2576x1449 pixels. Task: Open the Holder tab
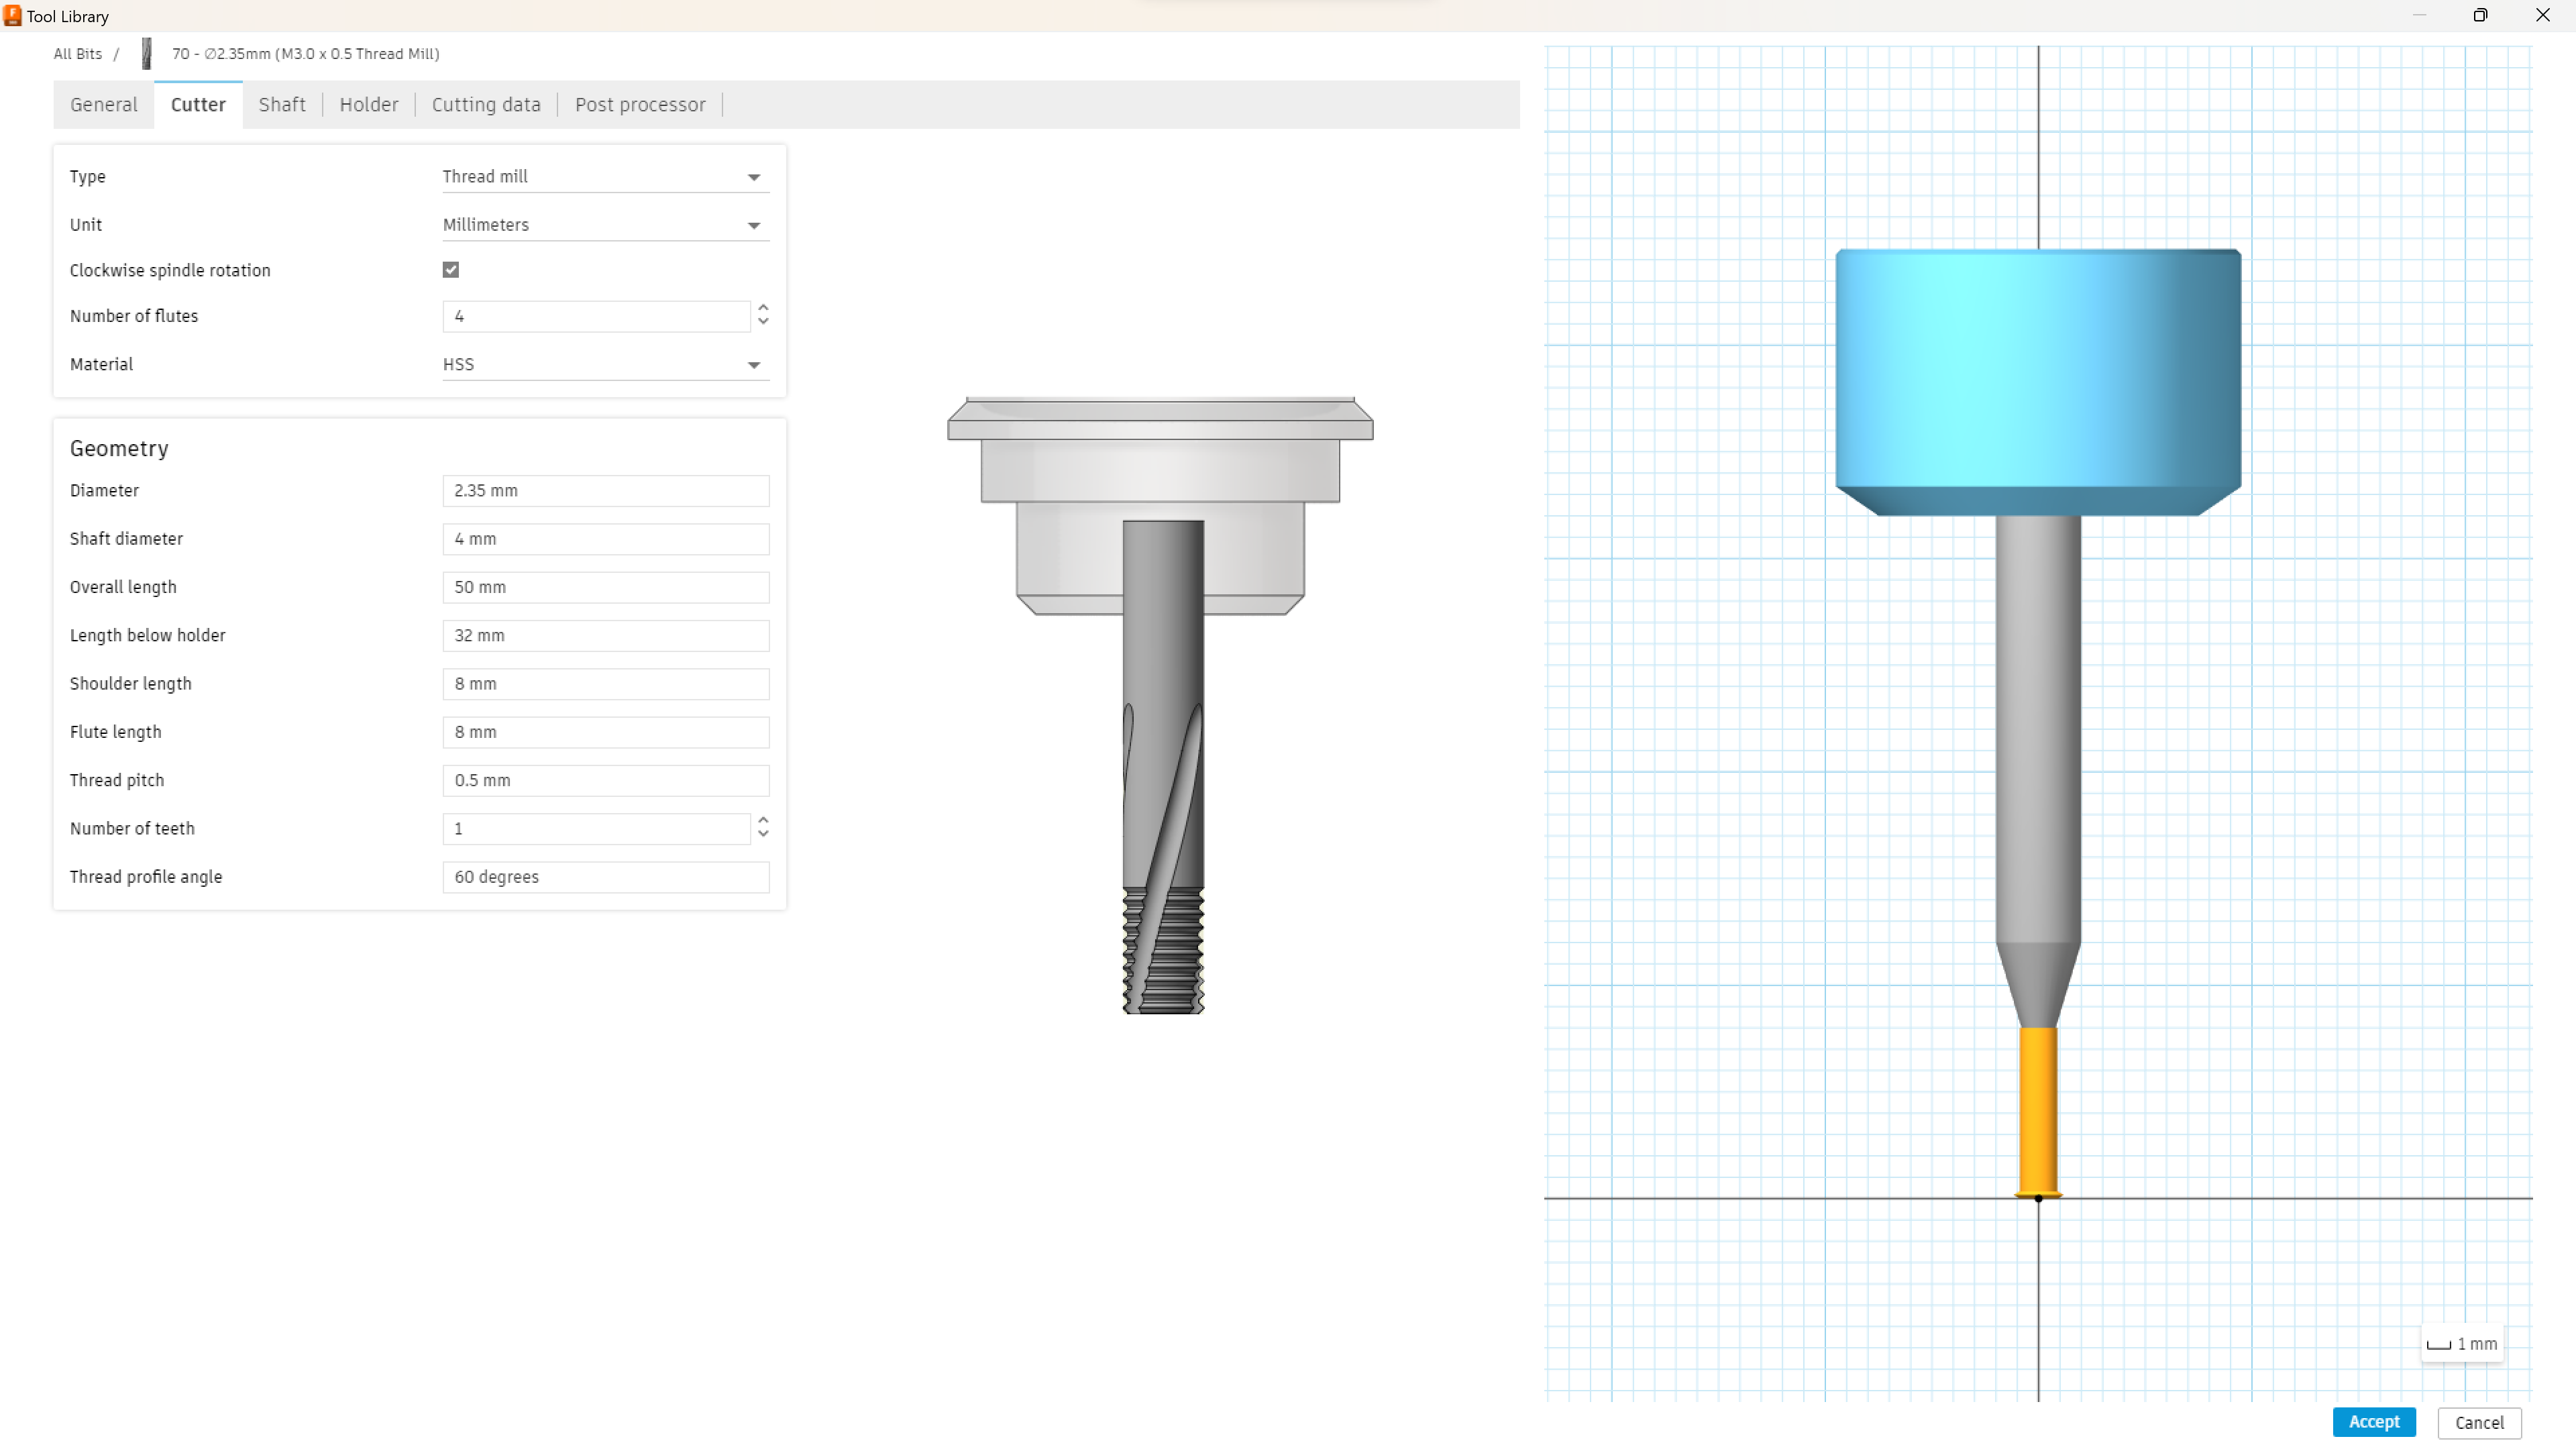click(x=368, y=104)
